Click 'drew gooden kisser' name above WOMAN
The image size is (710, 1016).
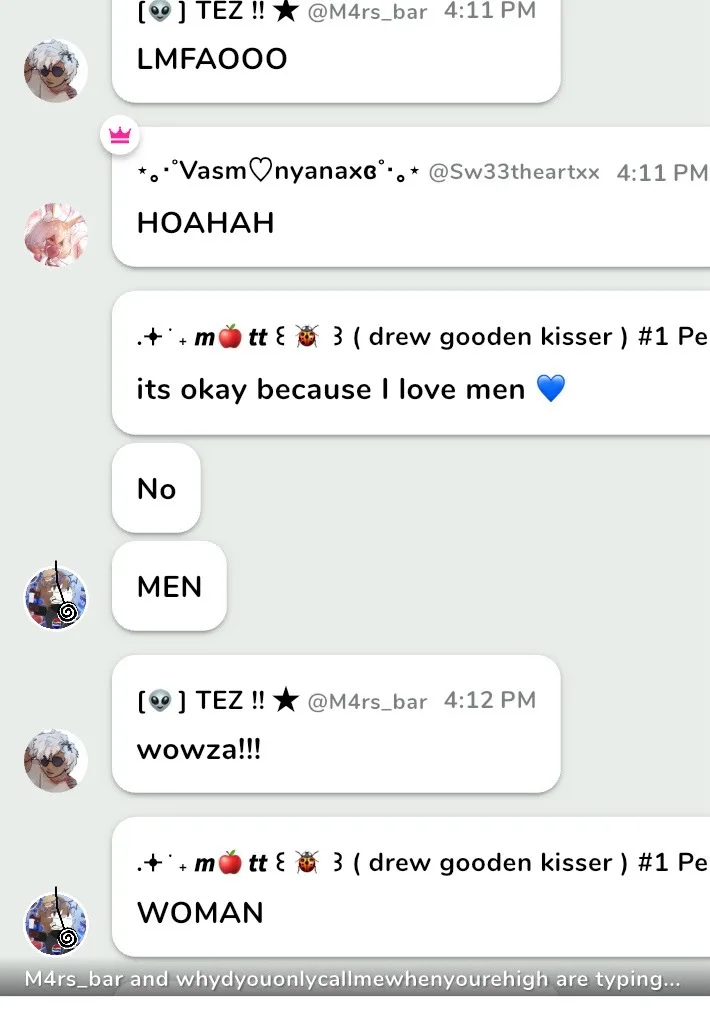490,862
